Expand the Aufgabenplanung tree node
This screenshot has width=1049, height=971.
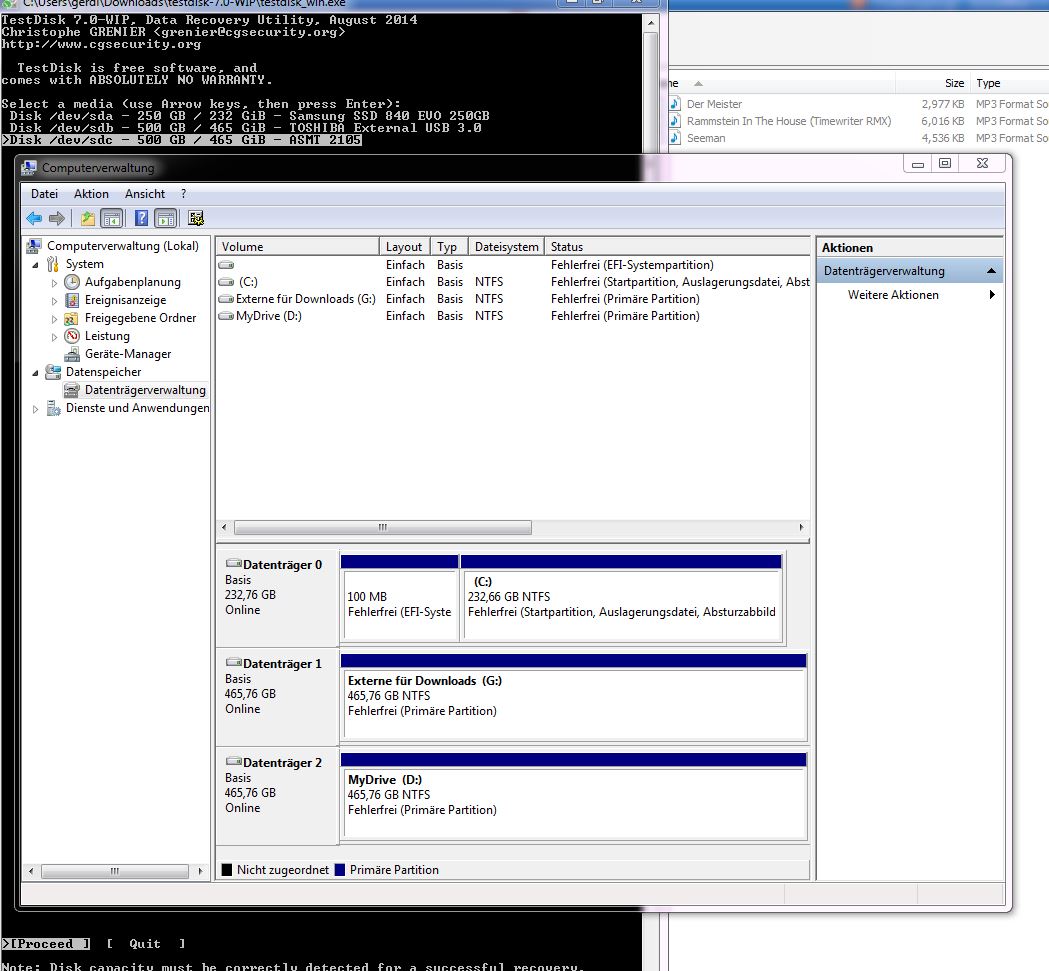pos(54,283)
